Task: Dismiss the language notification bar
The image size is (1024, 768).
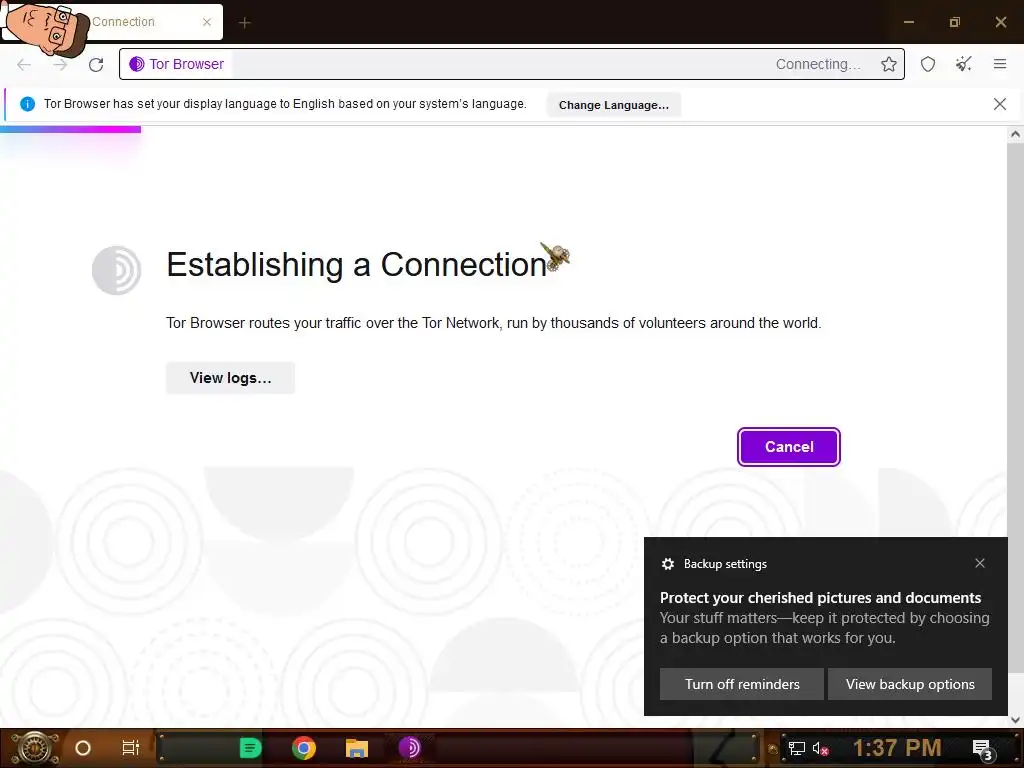Action: 999,104
